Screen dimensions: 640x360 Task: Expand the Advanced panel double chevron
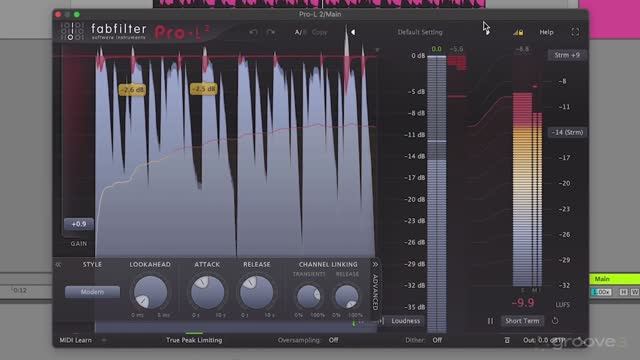coord(375,264)
